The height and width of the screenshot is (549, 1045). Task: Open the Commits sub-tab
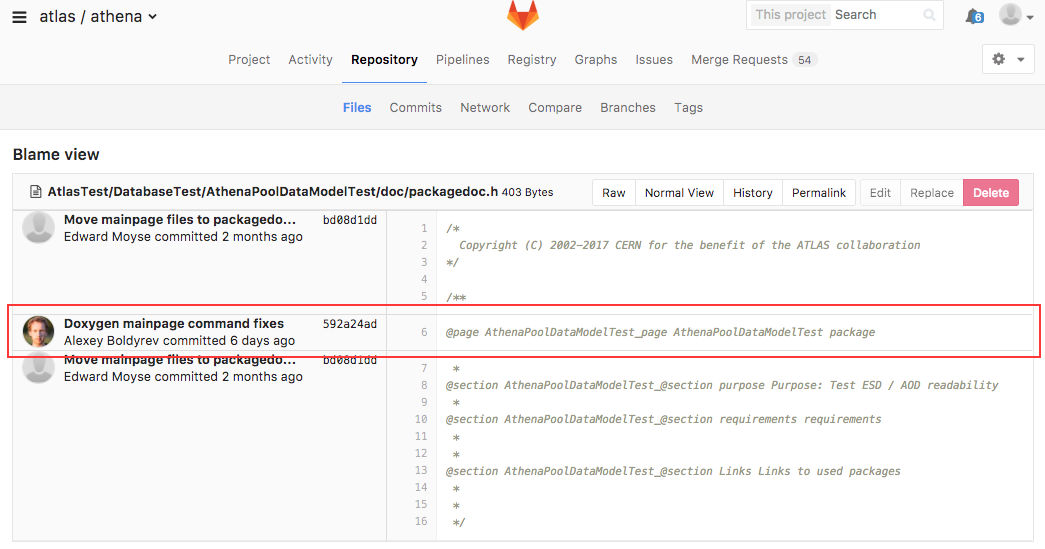pos(416,107)
